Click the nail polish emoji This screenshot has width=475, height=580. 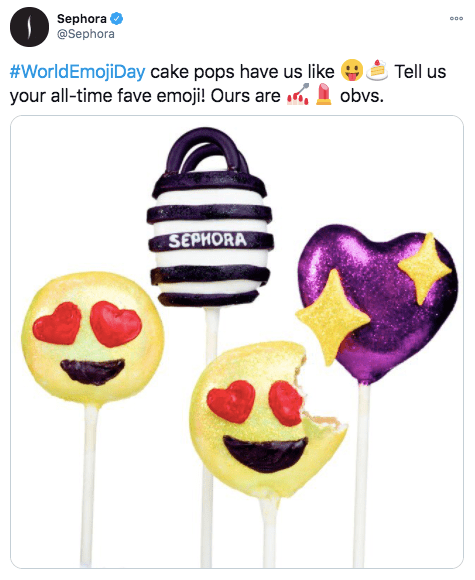coord(298,94)
